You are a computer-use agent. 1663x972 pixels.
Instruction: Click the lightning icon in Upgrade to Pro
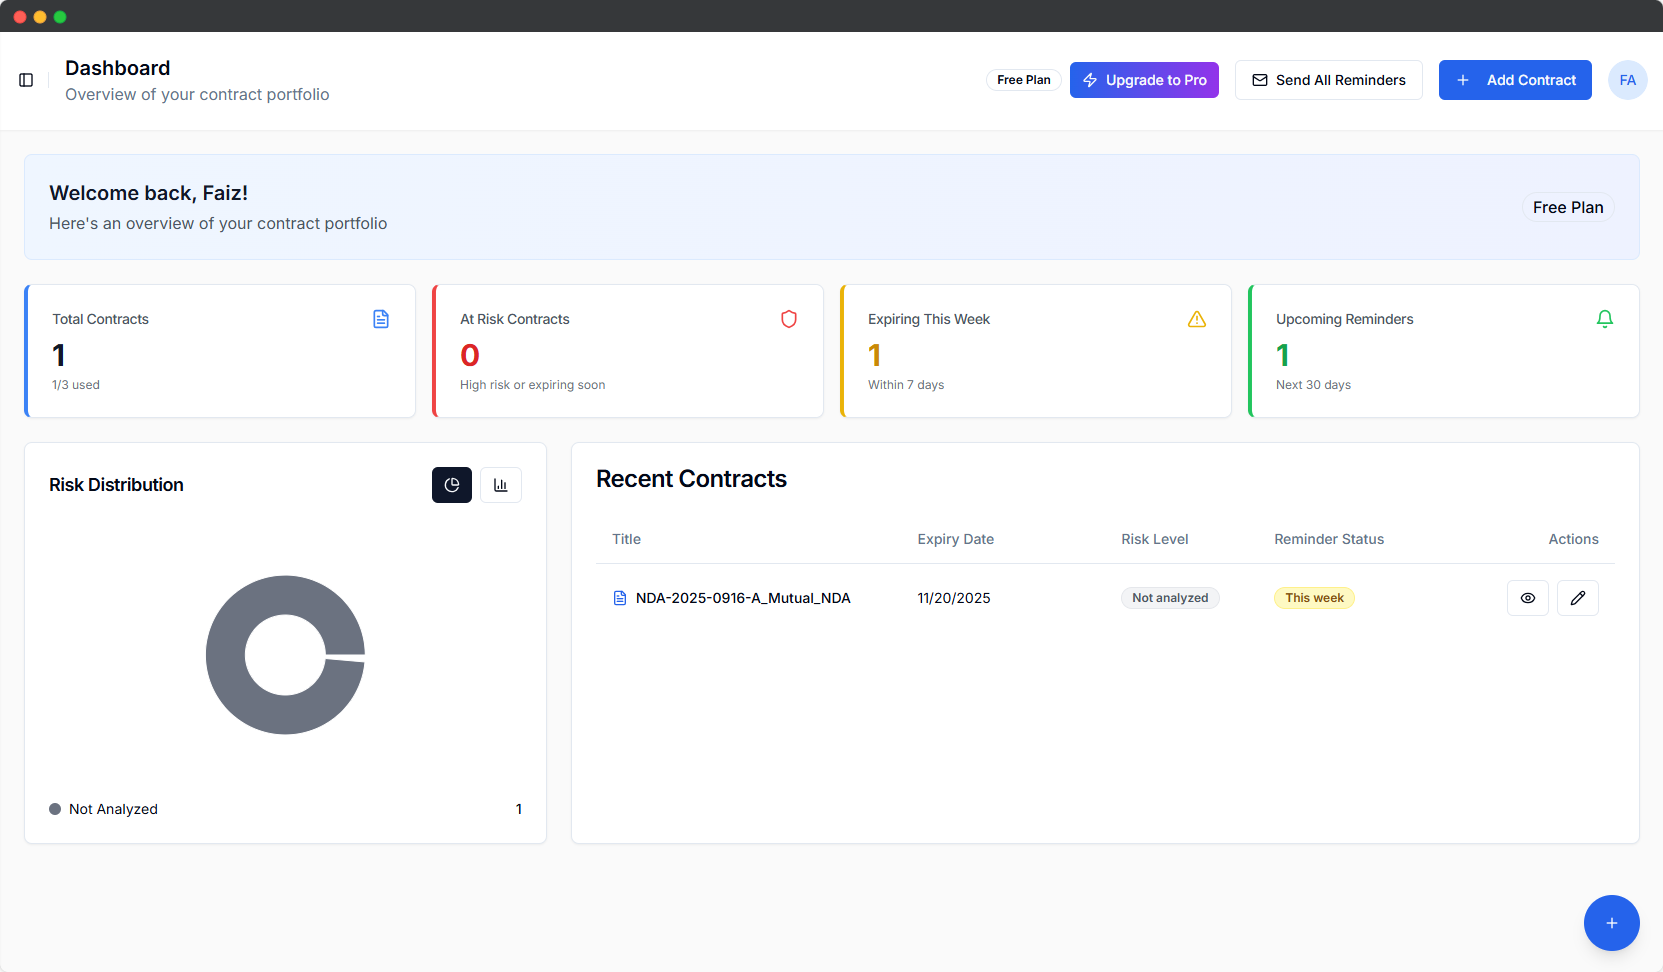[x=1089, y=80]
